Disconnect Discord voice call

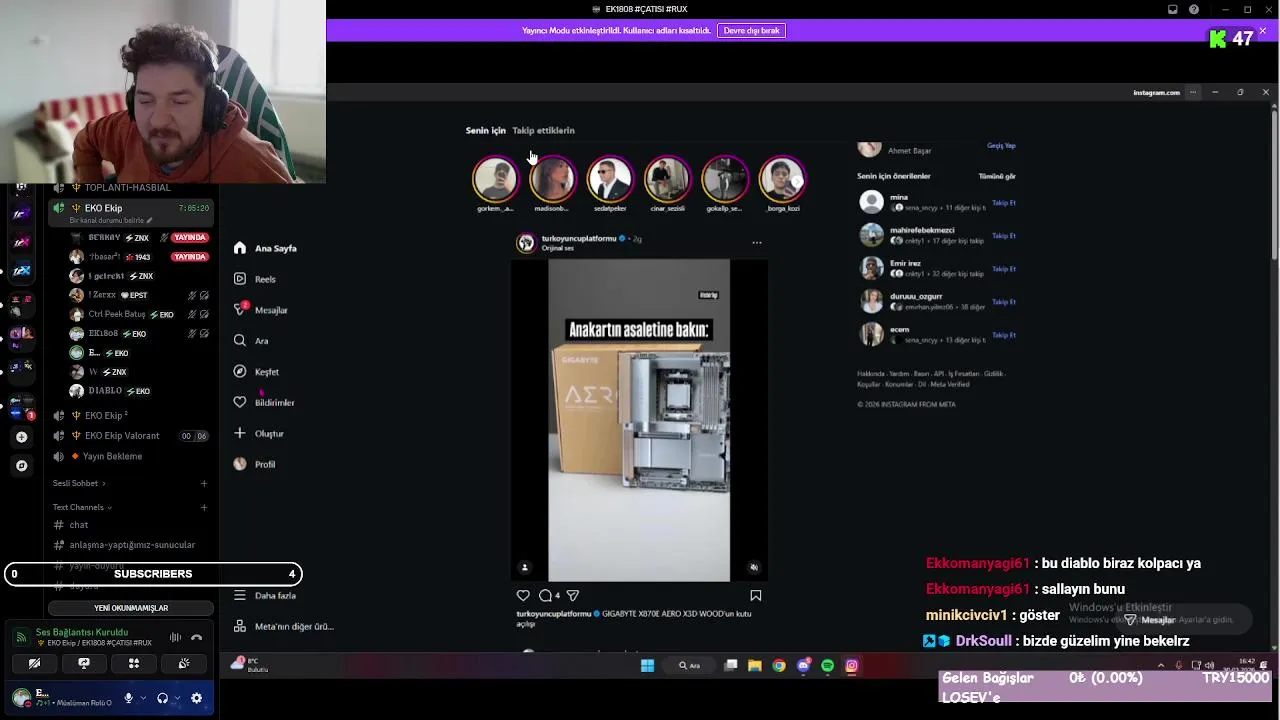[196, 637]
